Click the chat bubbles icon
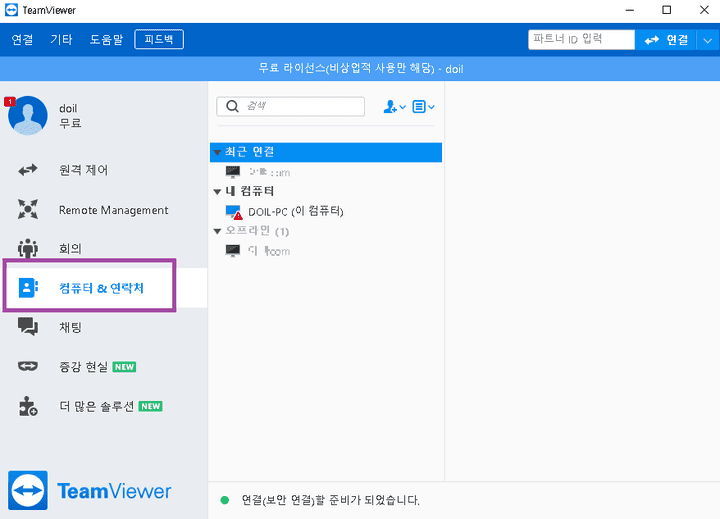The height and width of the screenshot is (519, 720). click(28, 327)
